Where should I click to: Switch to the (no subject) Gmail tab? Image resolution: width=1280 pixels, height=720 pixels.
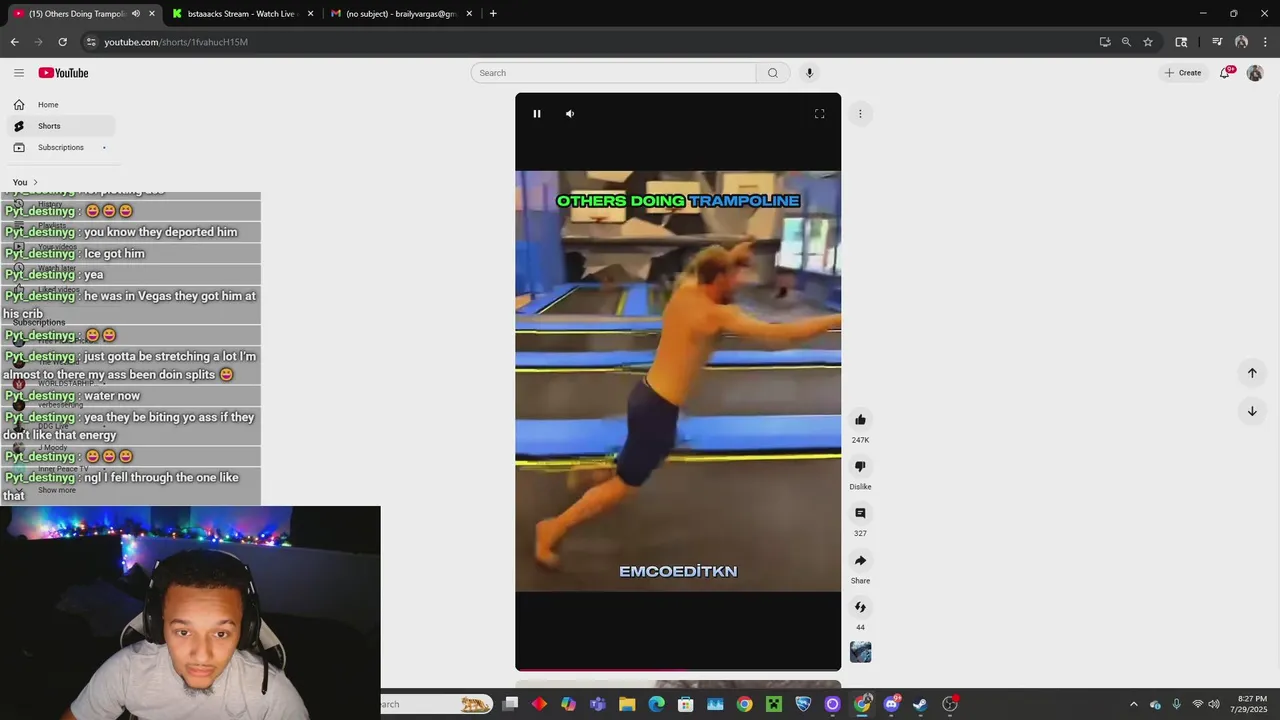coord(400,14)
